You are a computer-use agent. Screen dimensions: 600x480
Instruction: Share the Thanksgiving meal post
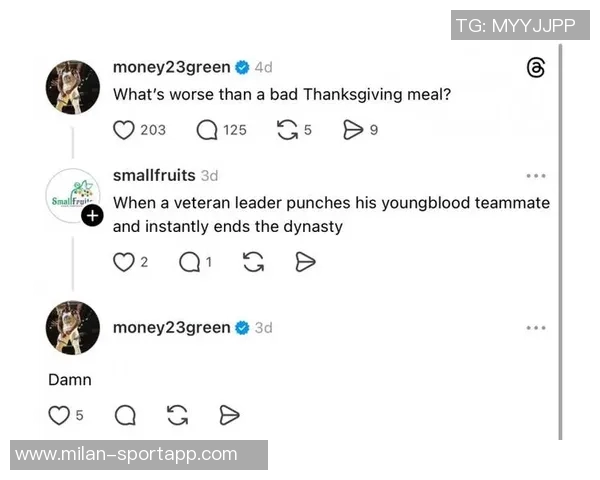coord(352,130)
